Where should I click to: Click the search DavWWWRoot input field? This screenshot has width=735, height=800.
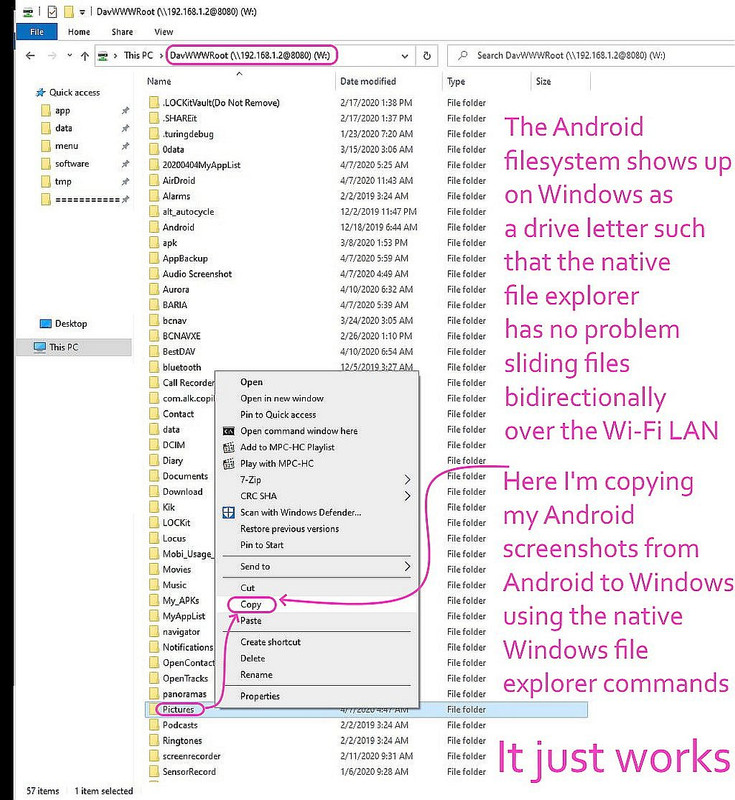(592, 56)
